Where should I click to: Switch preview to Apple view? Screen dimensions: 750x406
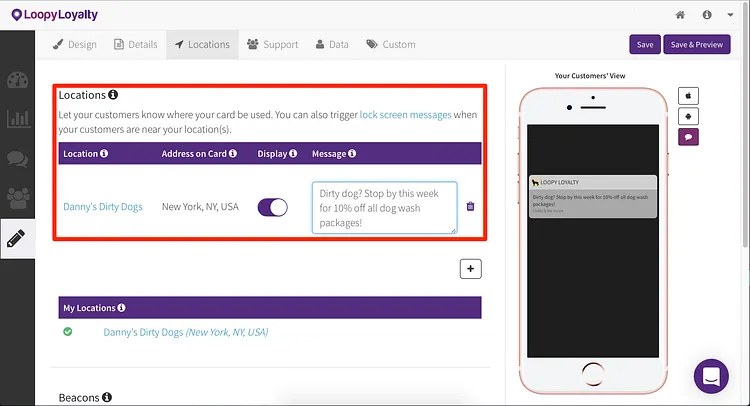[688, 96]
